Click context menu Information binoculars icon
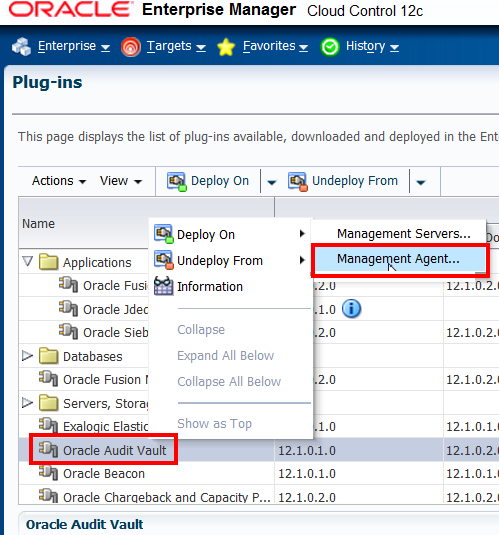 click(x=163, y=286)
